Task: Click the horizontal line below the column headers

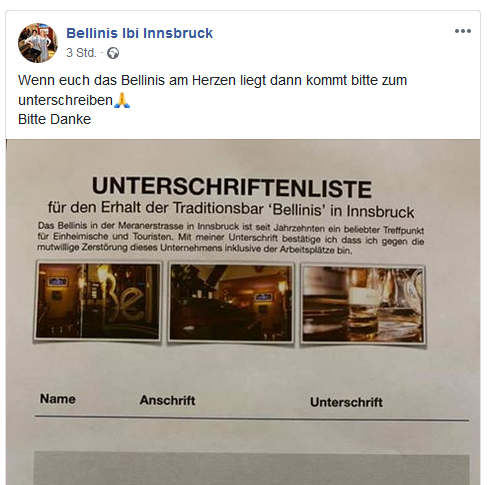Action: click(252, 418)
